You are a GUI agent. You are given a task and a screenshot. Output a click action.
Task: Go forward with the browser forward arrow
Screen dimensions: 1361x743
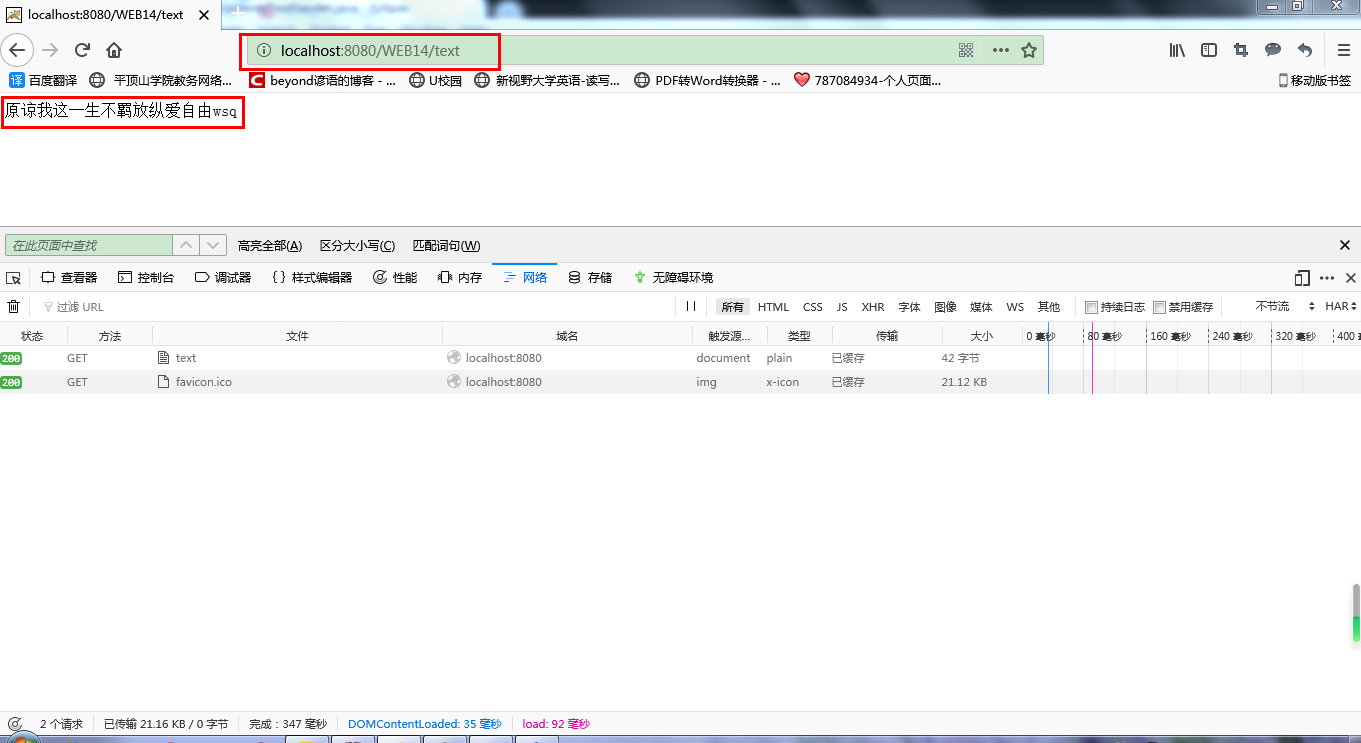pos(50,50)
